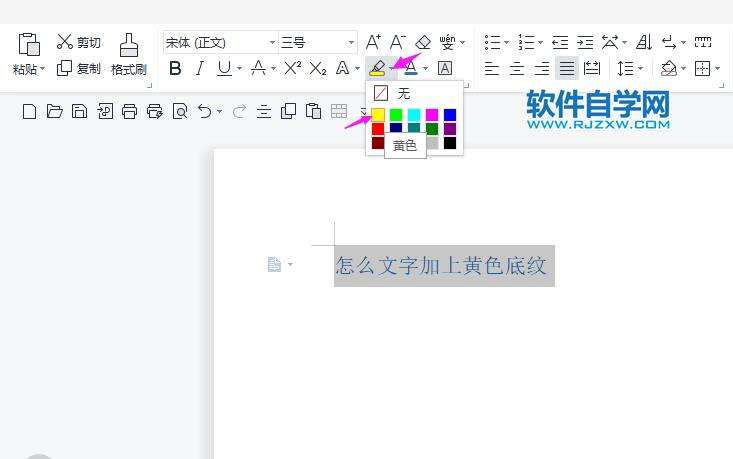Insert numbered list from ribbon

(x=526, y=42)
